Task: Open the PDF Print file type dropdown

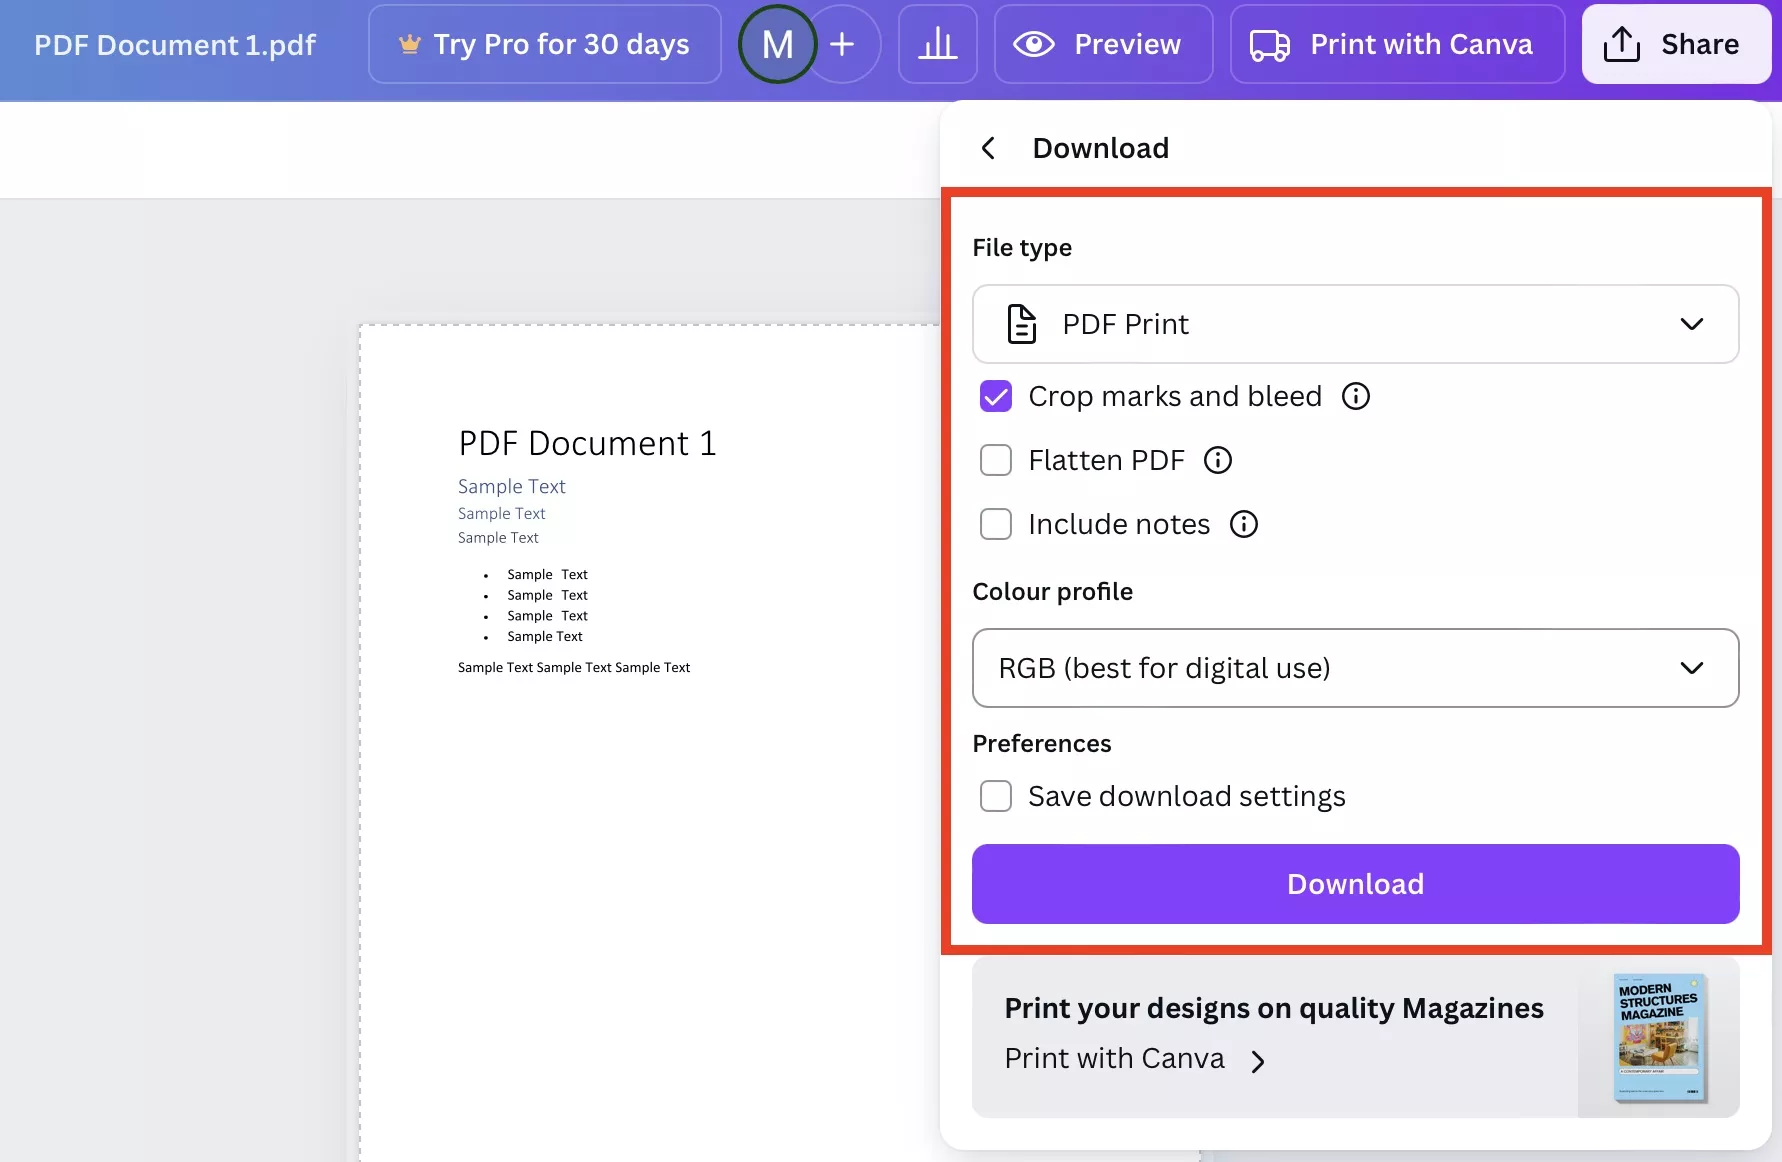Action: pos(1355,324)
